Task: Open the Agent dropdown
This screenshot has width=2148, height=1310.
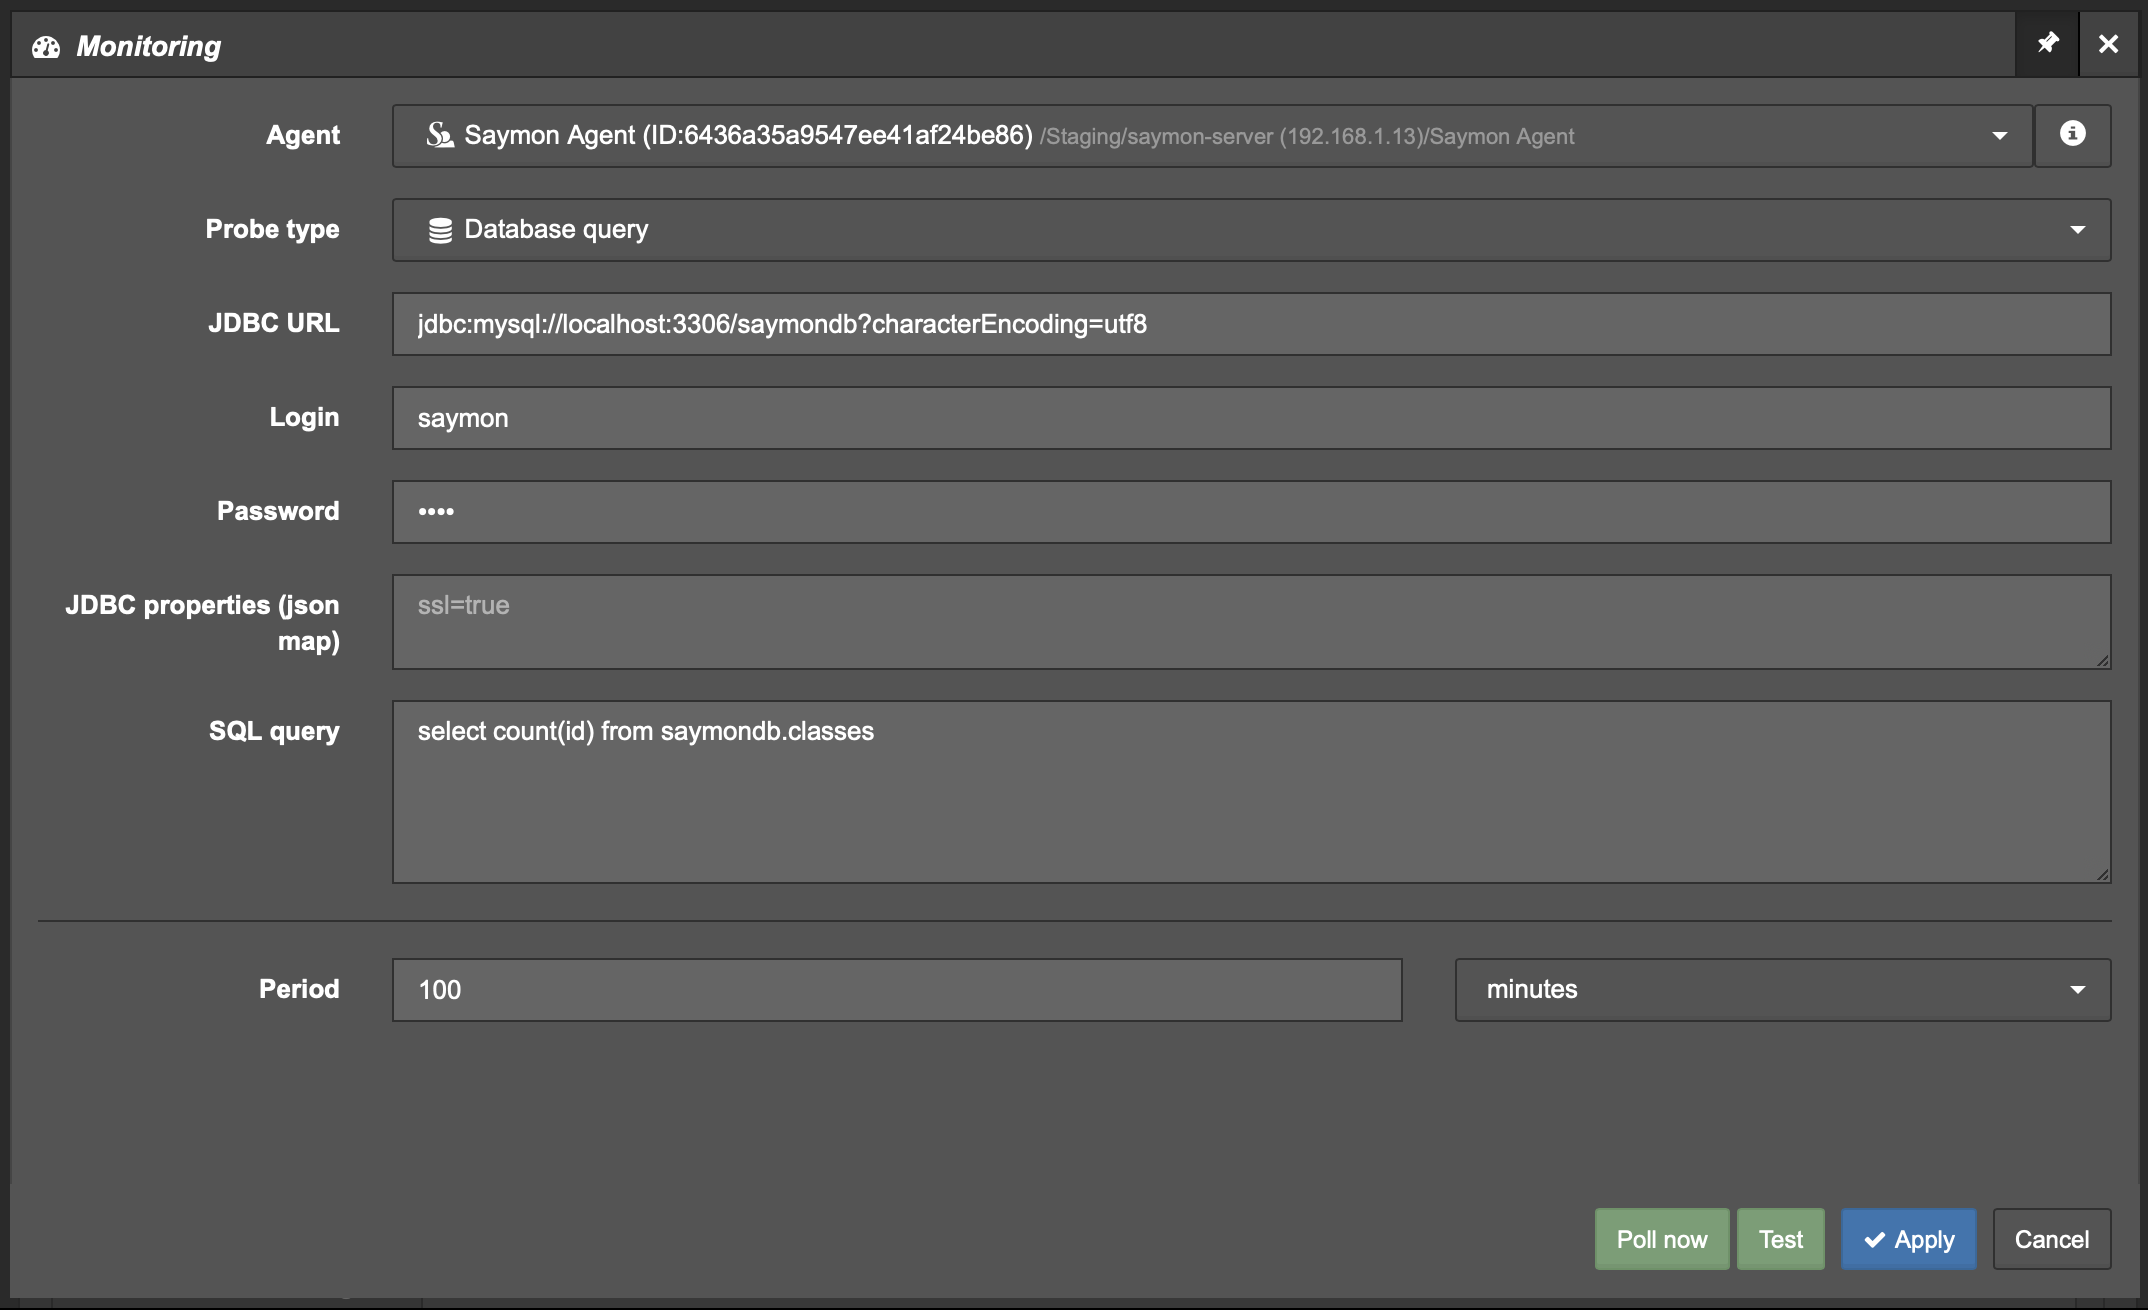Action: coord(1212,135)
